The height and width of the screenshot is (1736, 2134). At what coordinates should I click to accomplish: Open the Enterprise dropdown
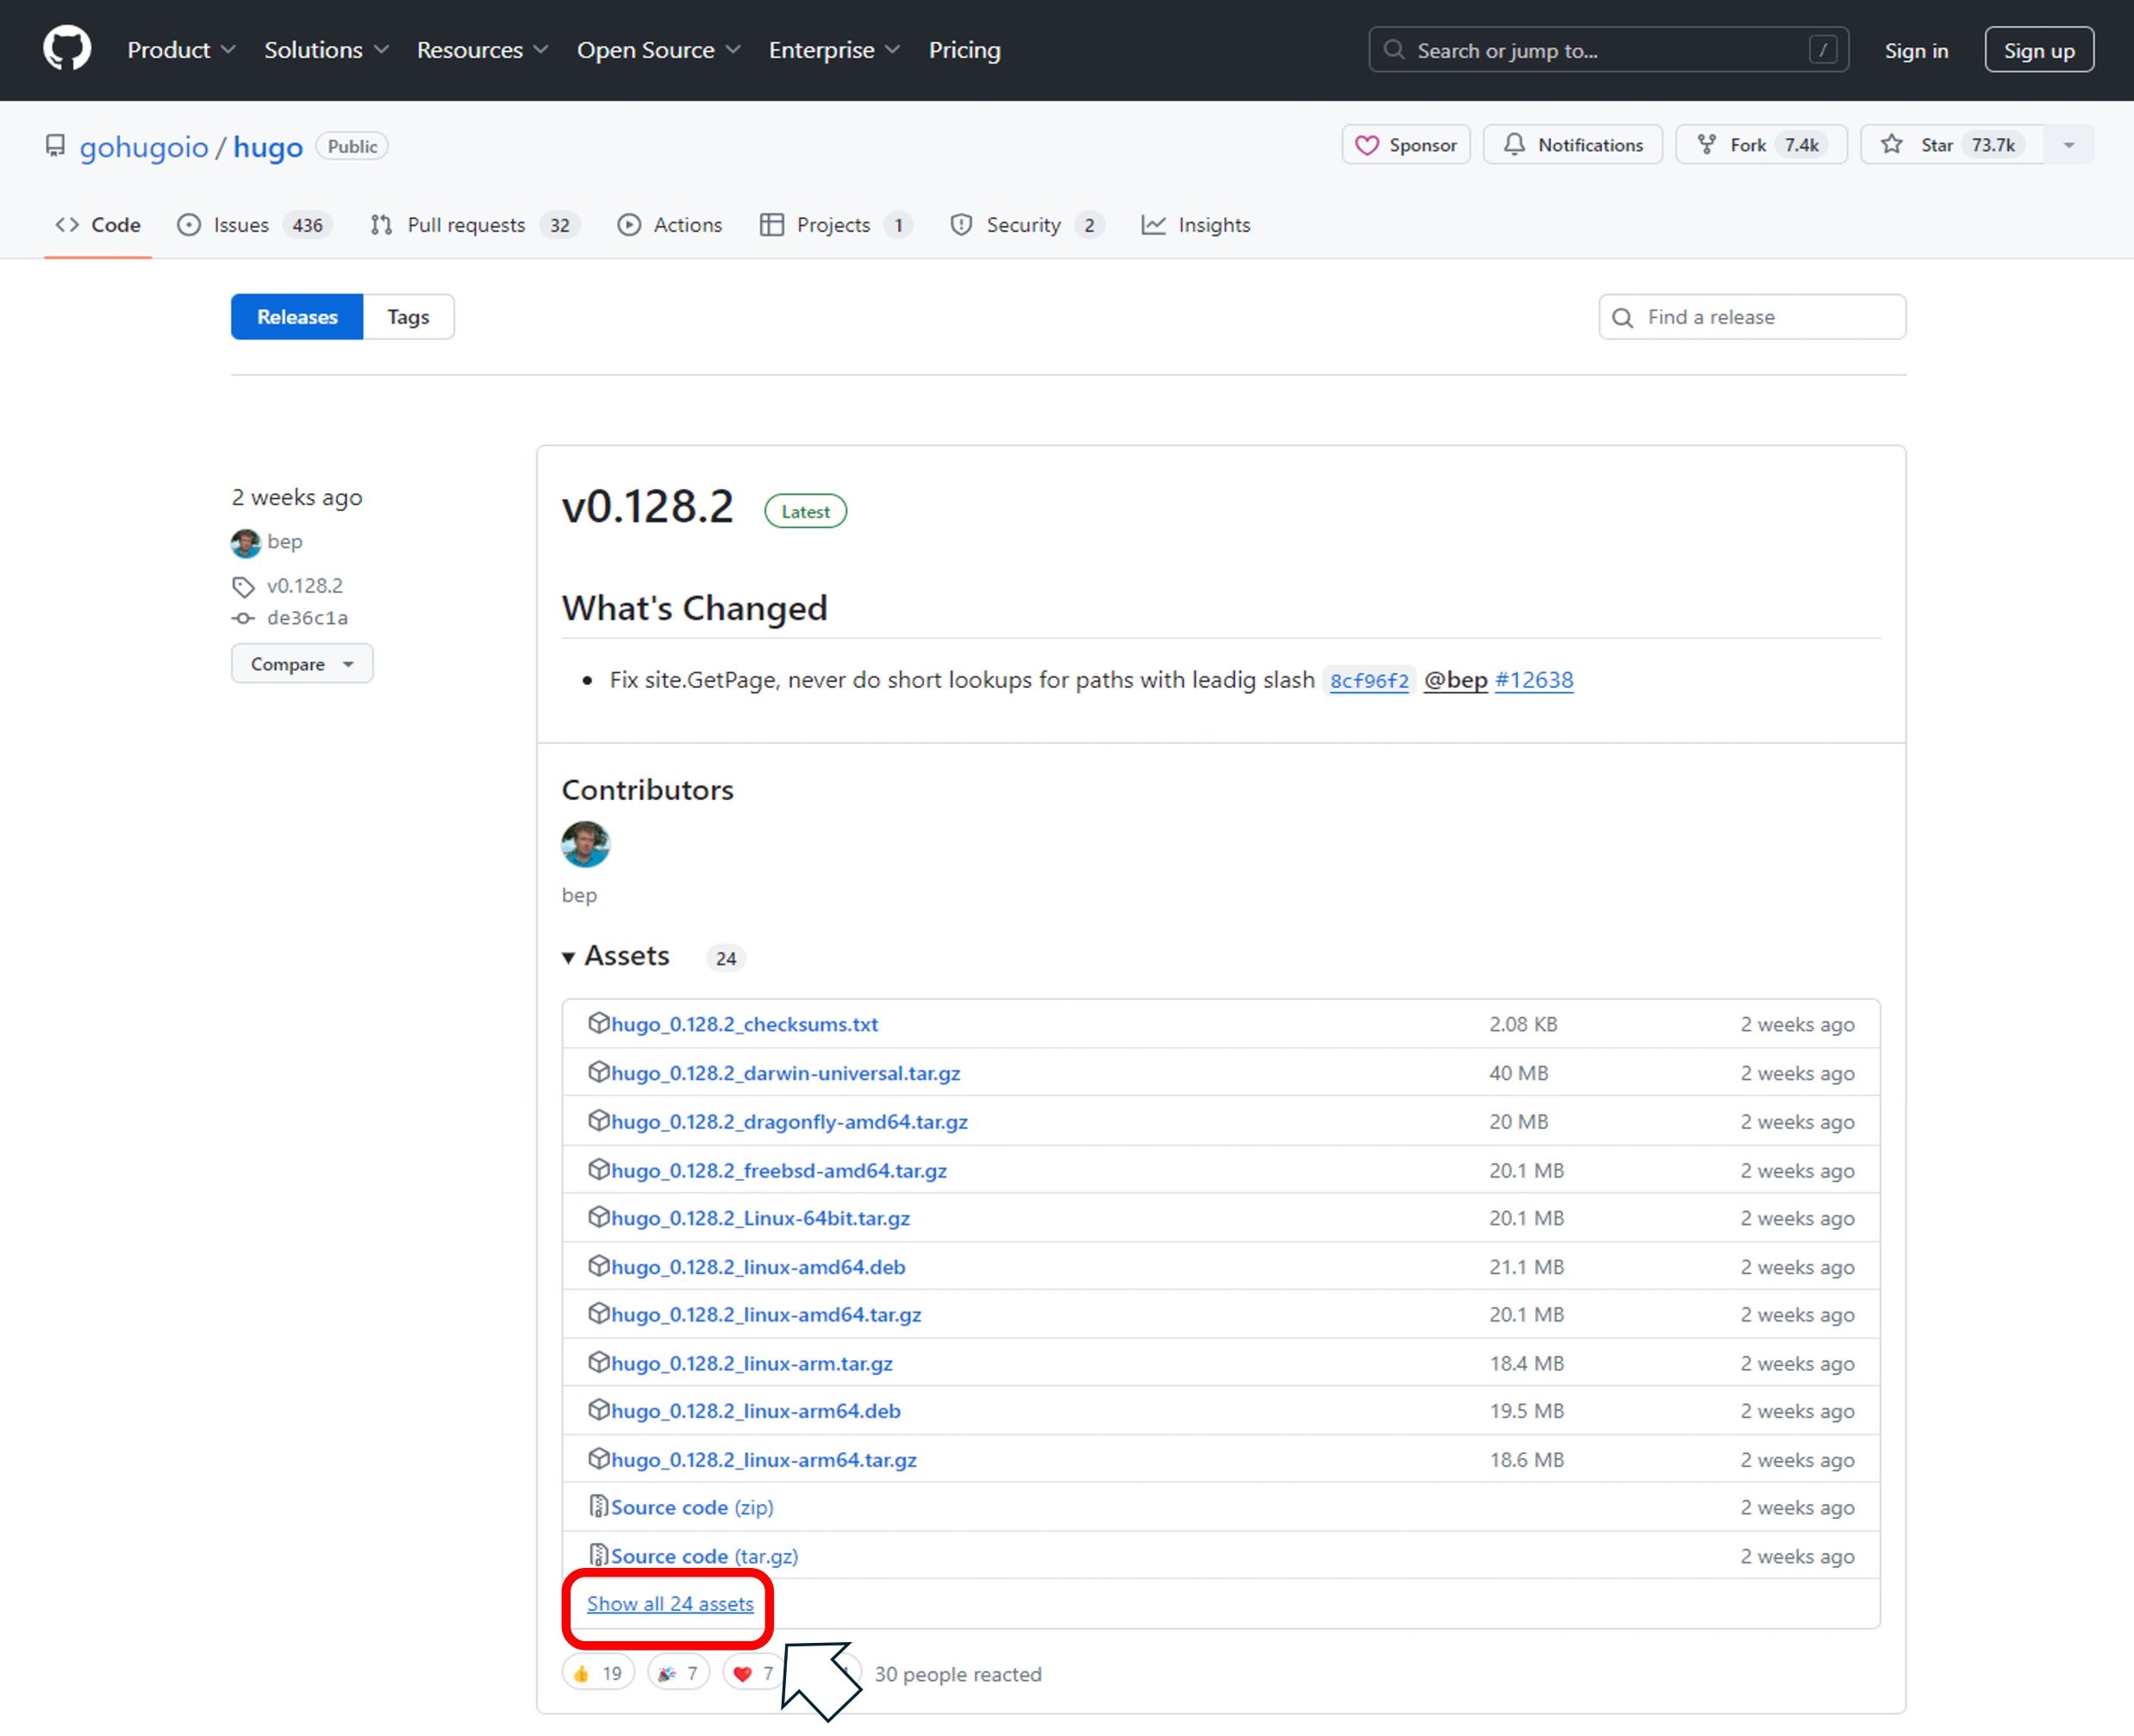pyautogui.click(x=834, y=50)
